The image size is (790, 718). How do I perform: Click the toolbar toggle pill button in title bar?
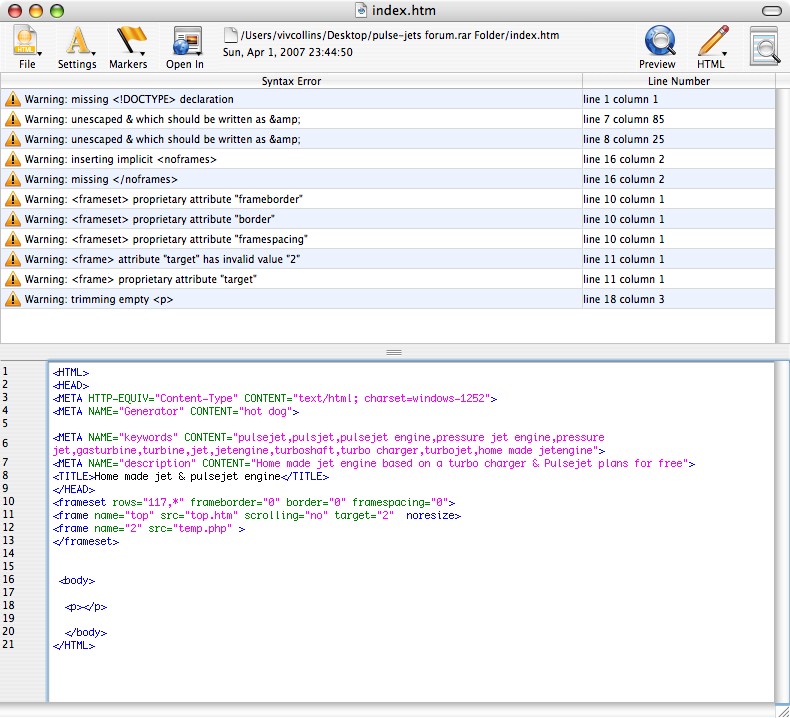(x=772, y=10)
